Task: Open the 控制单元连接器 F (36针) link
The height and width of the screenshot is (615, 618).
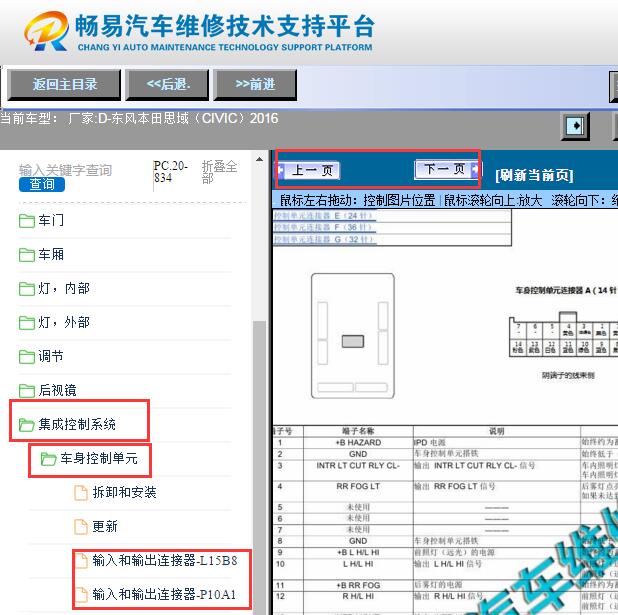Action: (x=324, y=227)
